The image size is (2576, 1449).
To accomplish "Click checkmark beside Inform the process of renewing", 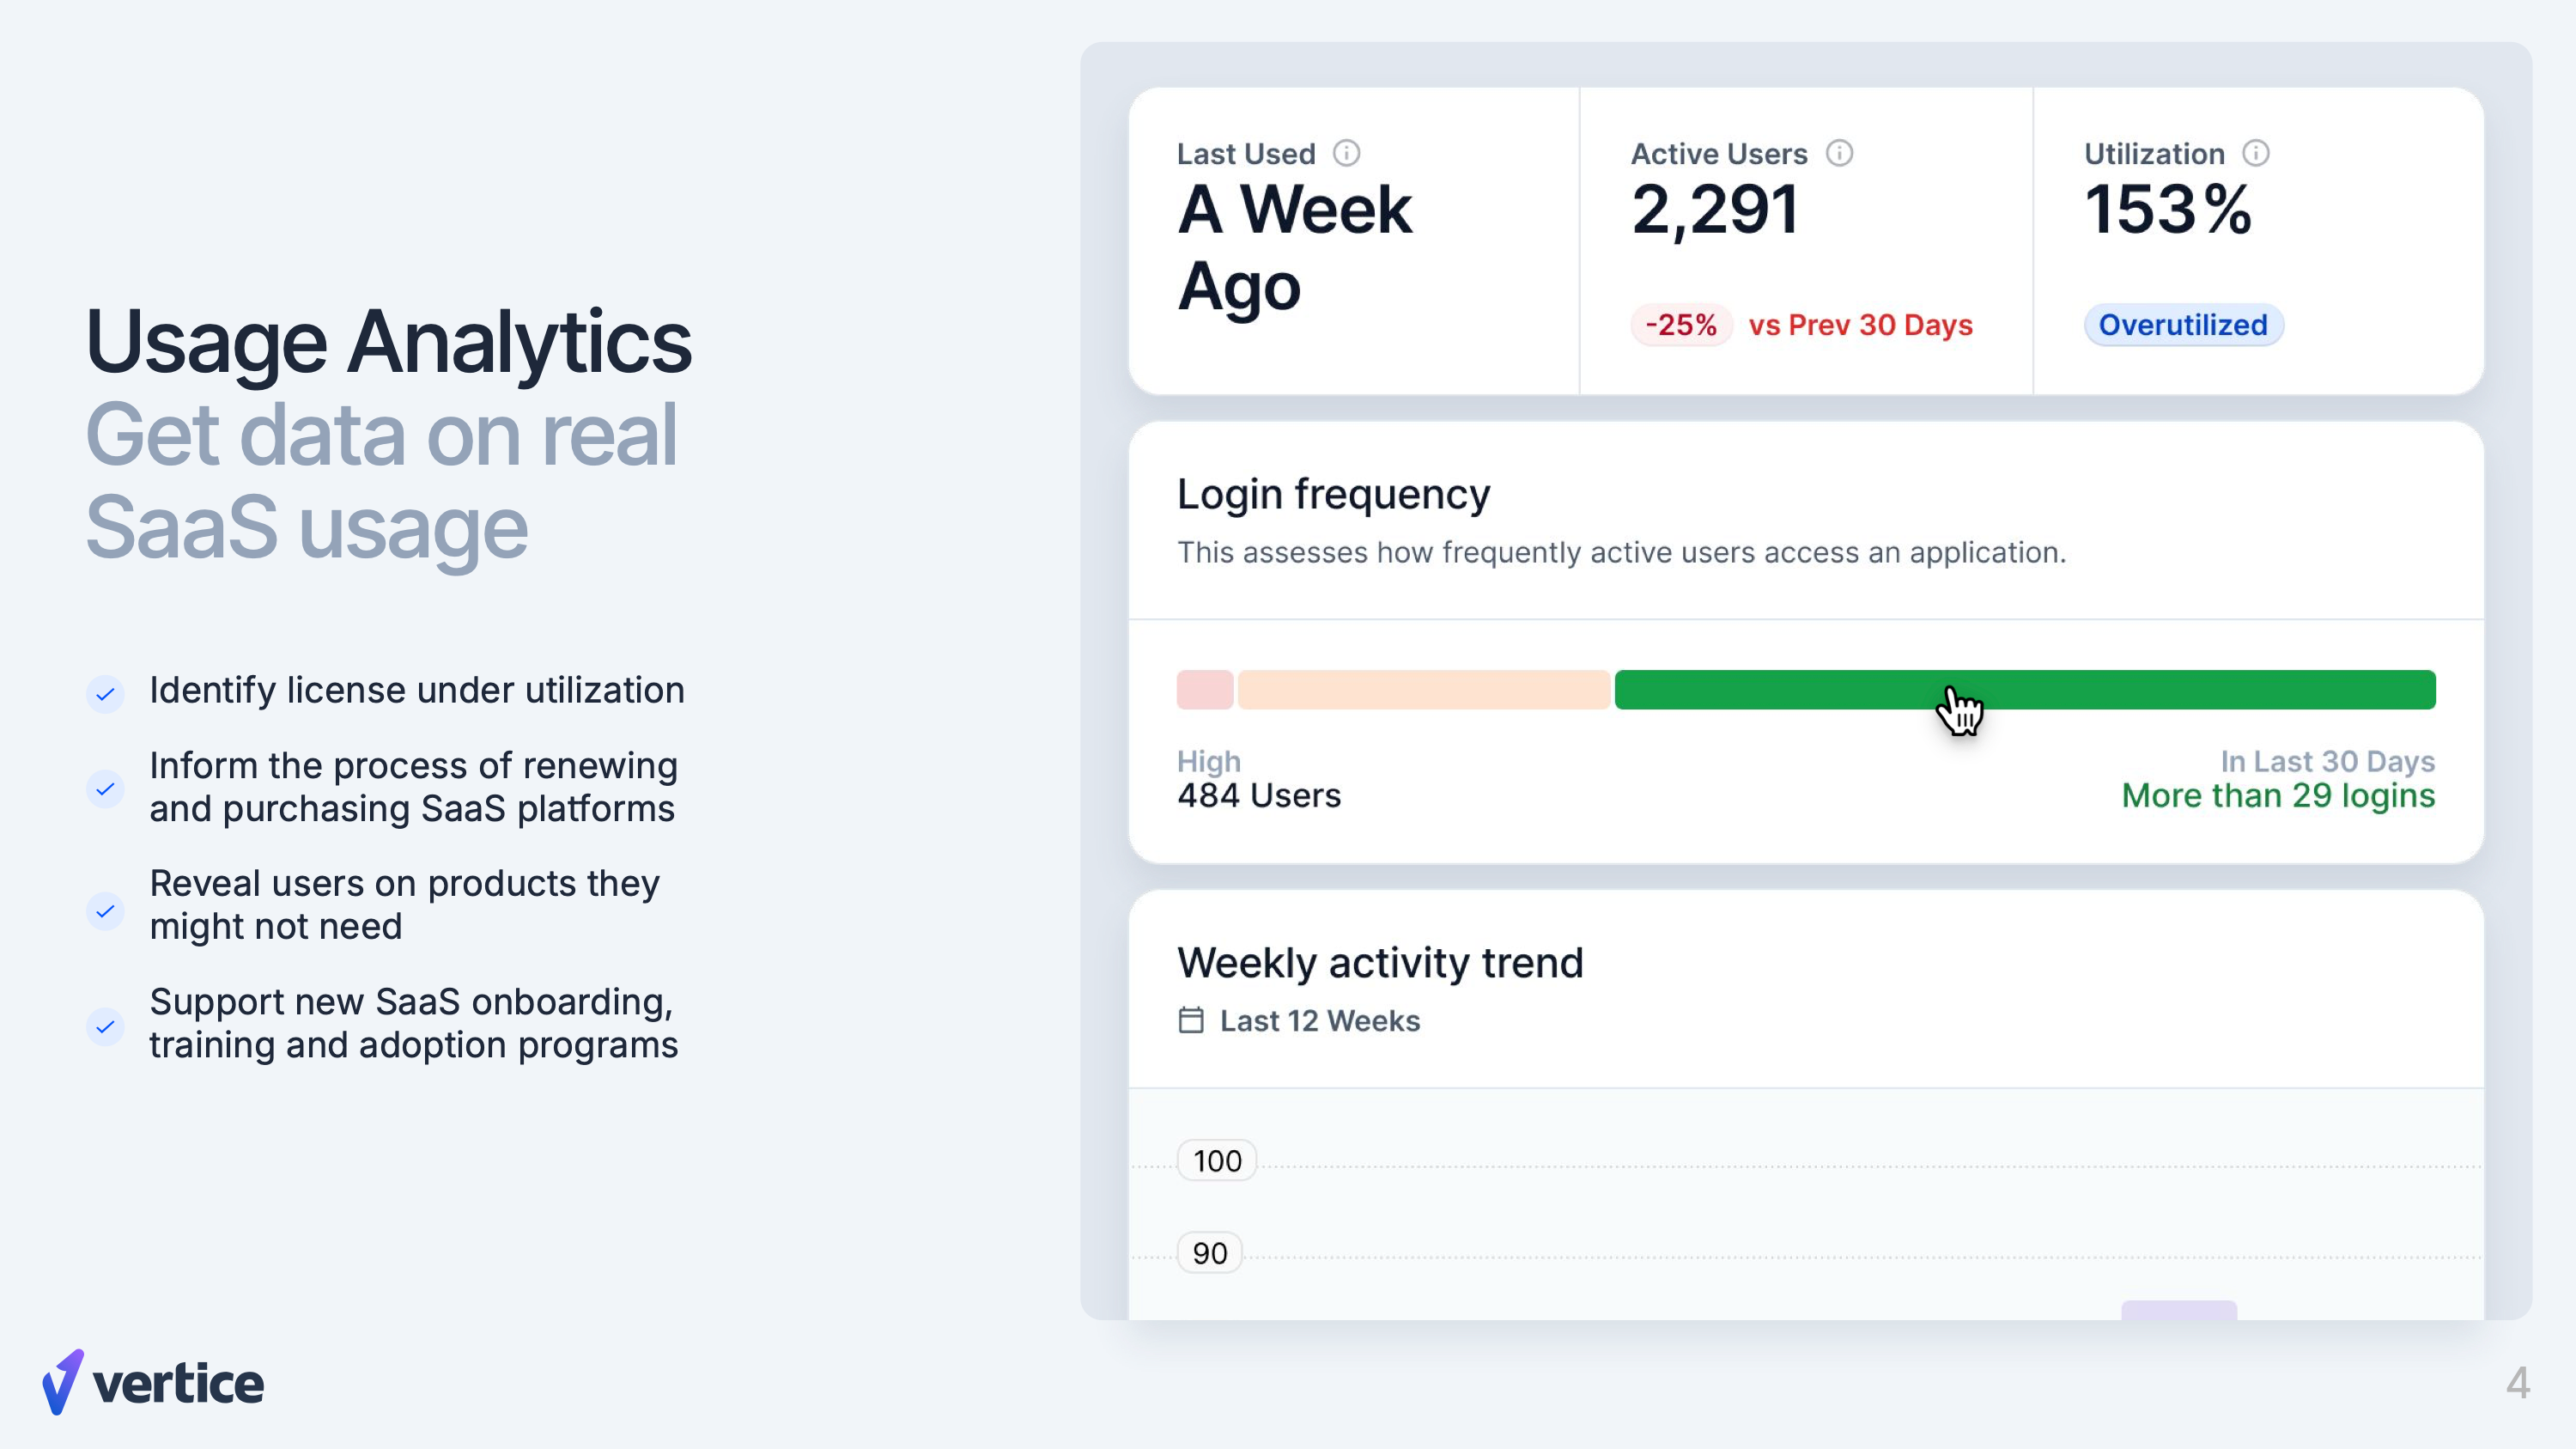I will pos(105,789).
